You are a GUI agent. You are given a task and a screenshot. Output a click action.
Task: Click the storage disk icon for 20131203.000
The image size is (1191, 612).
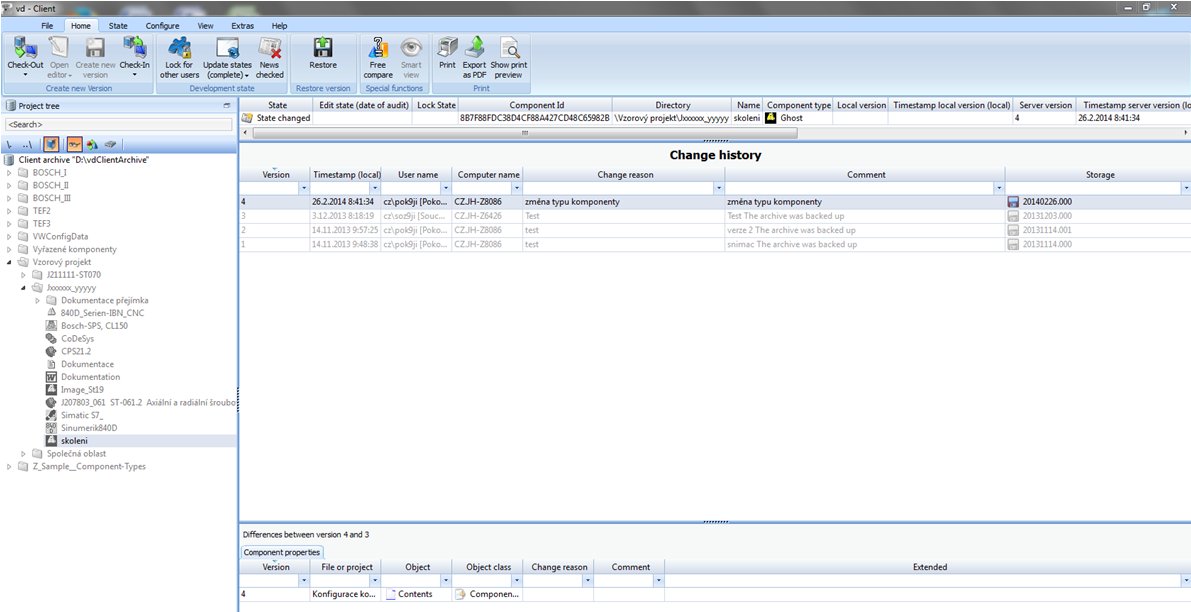pos(1013,216)
